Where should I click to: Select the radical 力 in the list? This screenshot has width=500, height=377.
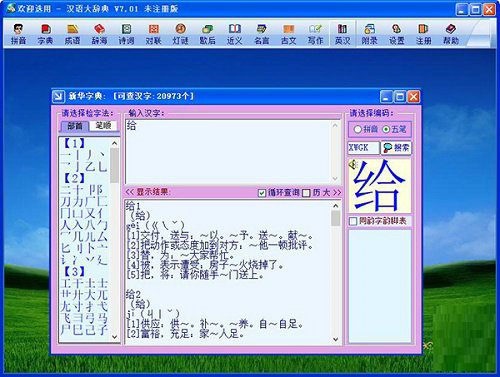point(78,201)
